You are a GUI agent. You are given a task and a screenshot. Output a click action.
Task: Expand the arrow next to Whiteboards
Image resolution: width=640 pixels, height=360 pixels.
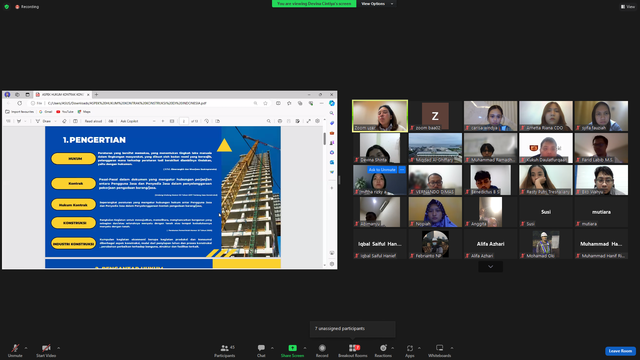coord(452,348)
